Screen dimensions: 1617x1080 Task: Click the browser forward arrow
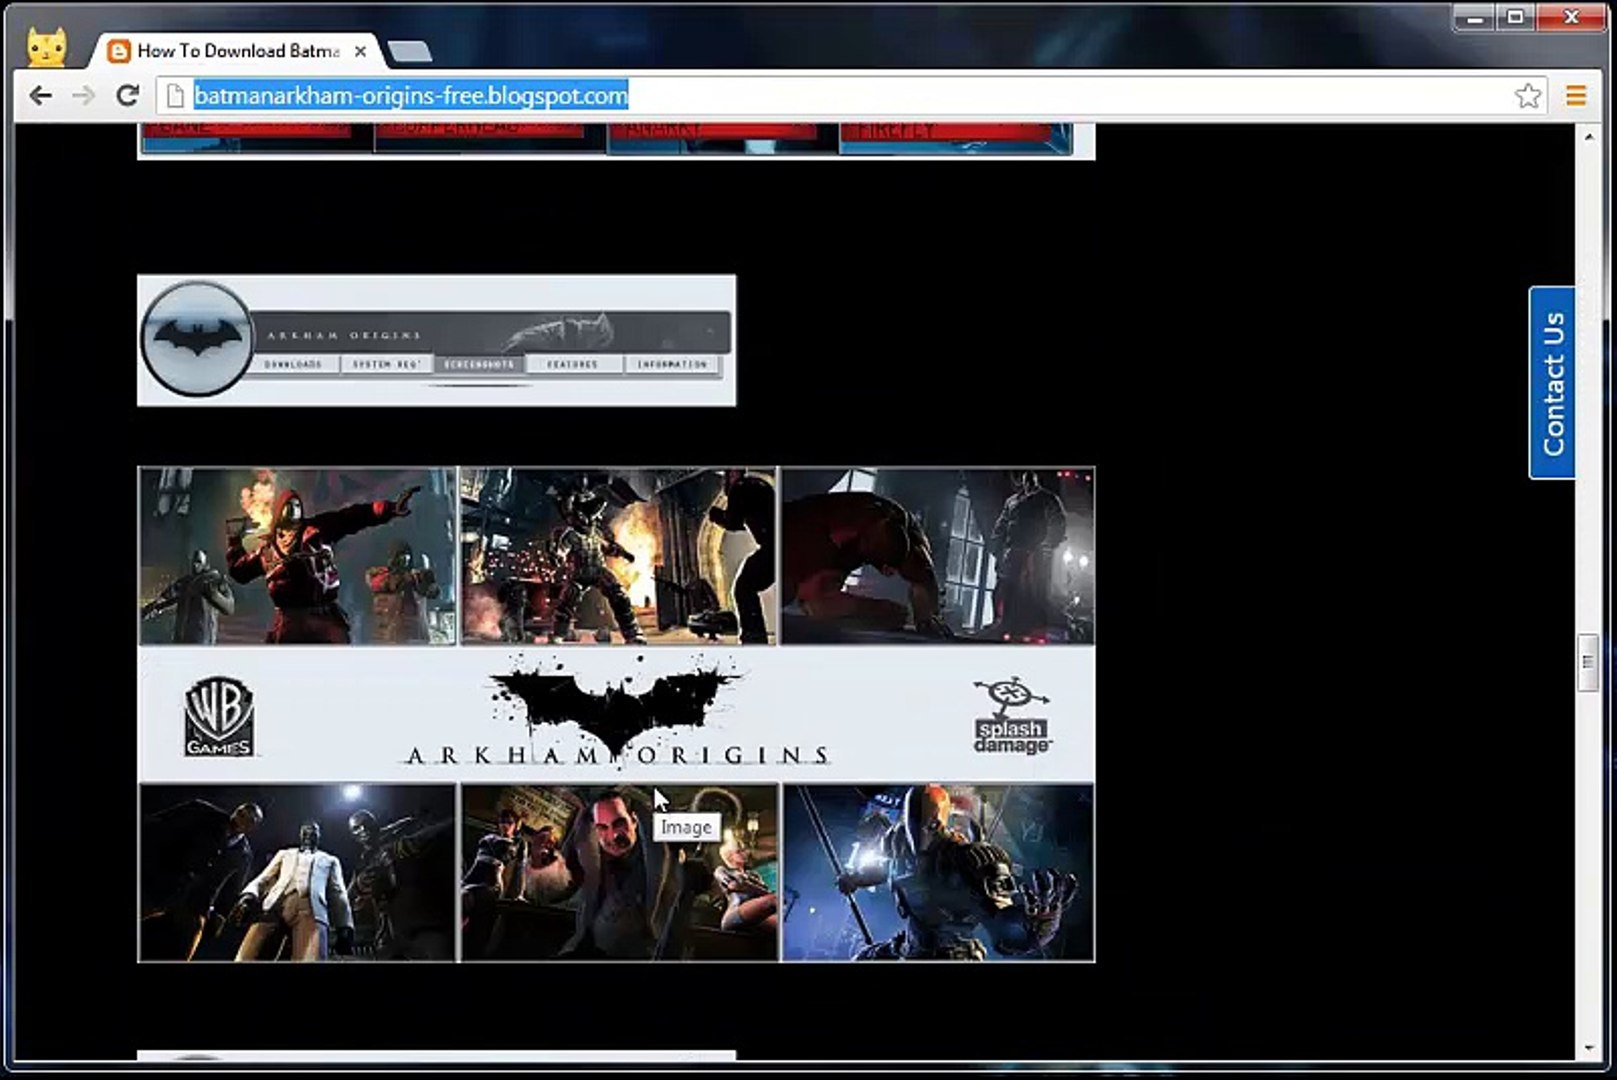84,96
